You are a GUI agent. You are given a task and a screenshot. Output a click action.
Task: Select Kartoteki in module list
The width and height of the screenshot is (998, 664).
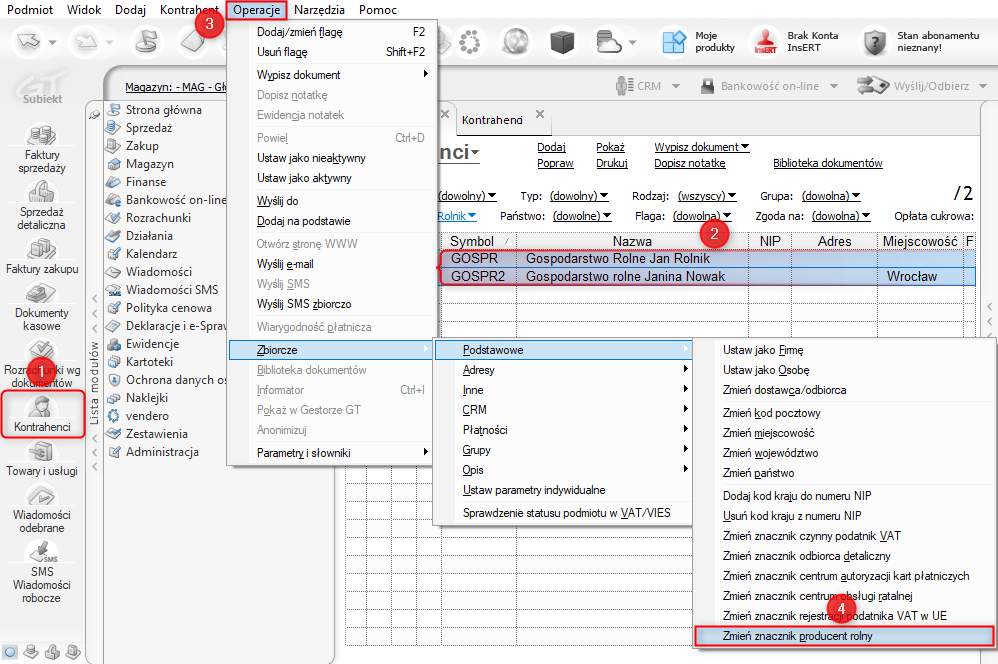(x=149, y=362)
